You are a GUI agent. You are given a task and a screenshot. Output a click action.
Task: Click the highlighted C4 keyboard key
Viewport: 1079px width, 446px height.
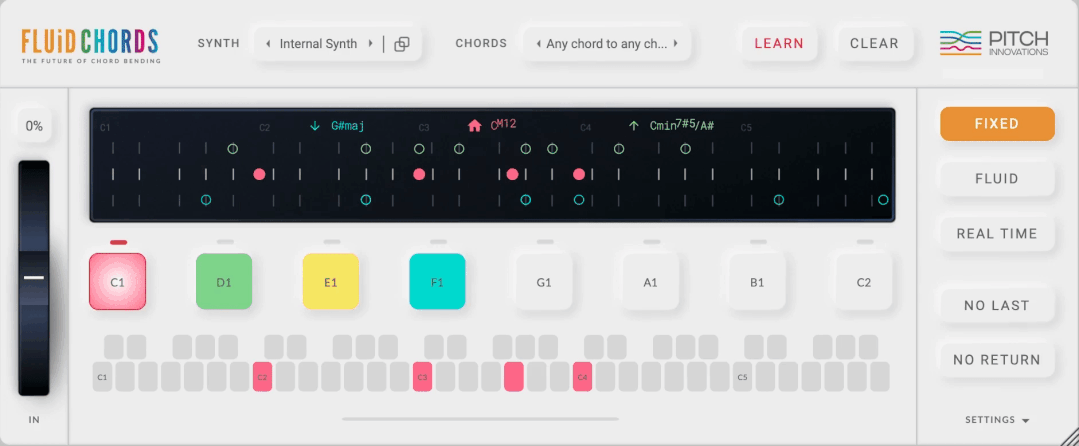(x=583, y=377)
